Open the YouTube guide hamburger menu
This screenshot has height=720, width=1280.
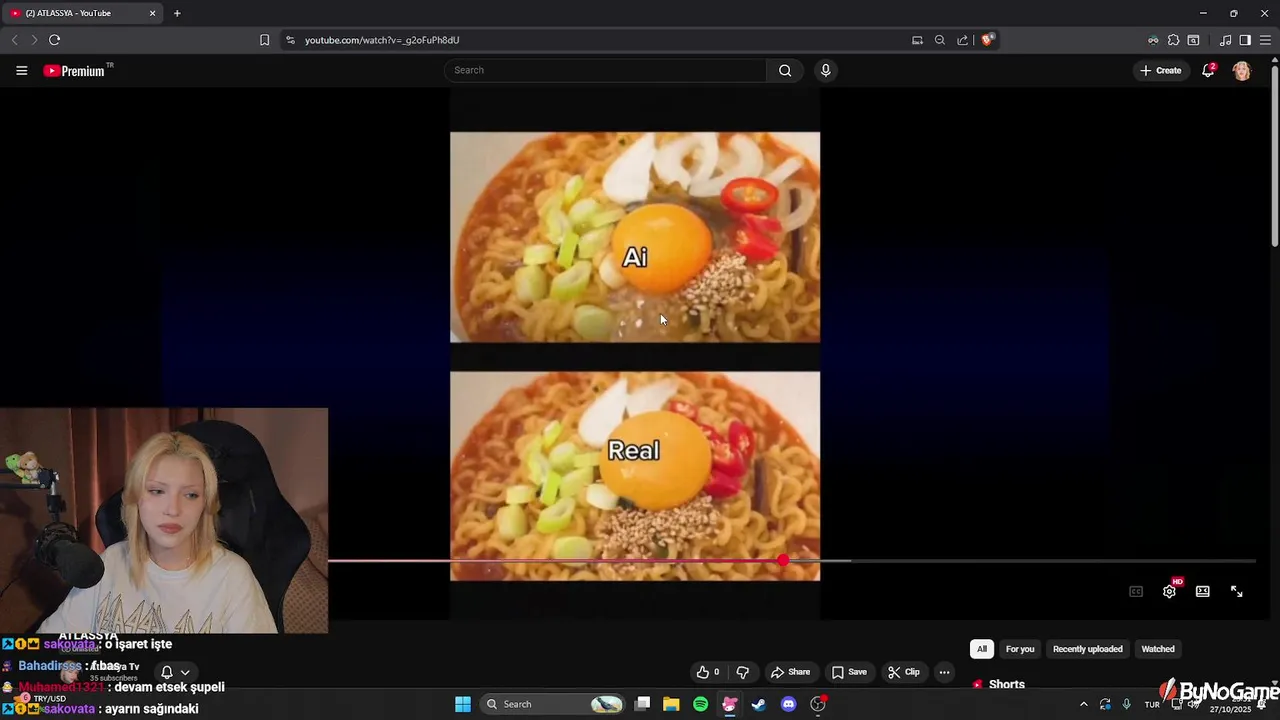pos(21,70)
